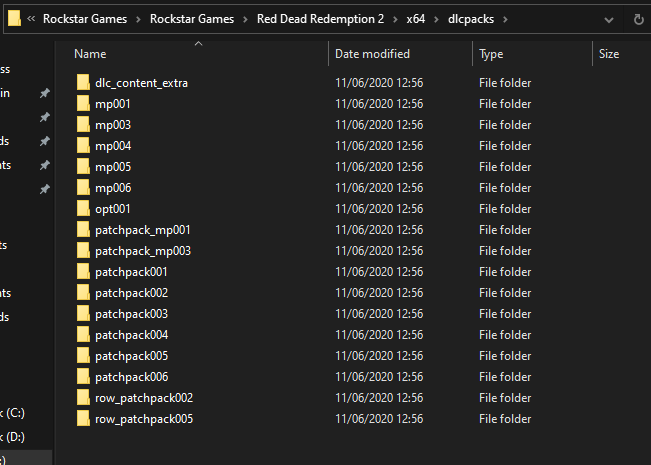Click the row_patchpack002 folder icon
The width and height of the screenshot is (651, 465).
tap(83, 397)
